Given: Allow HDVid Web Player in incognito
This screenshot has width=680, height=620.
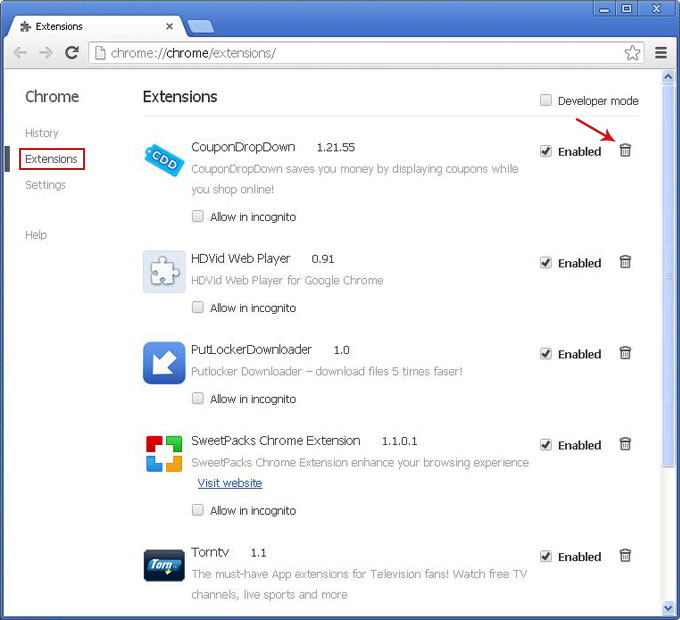Looking at the screenshot, I should pos(198,307).
